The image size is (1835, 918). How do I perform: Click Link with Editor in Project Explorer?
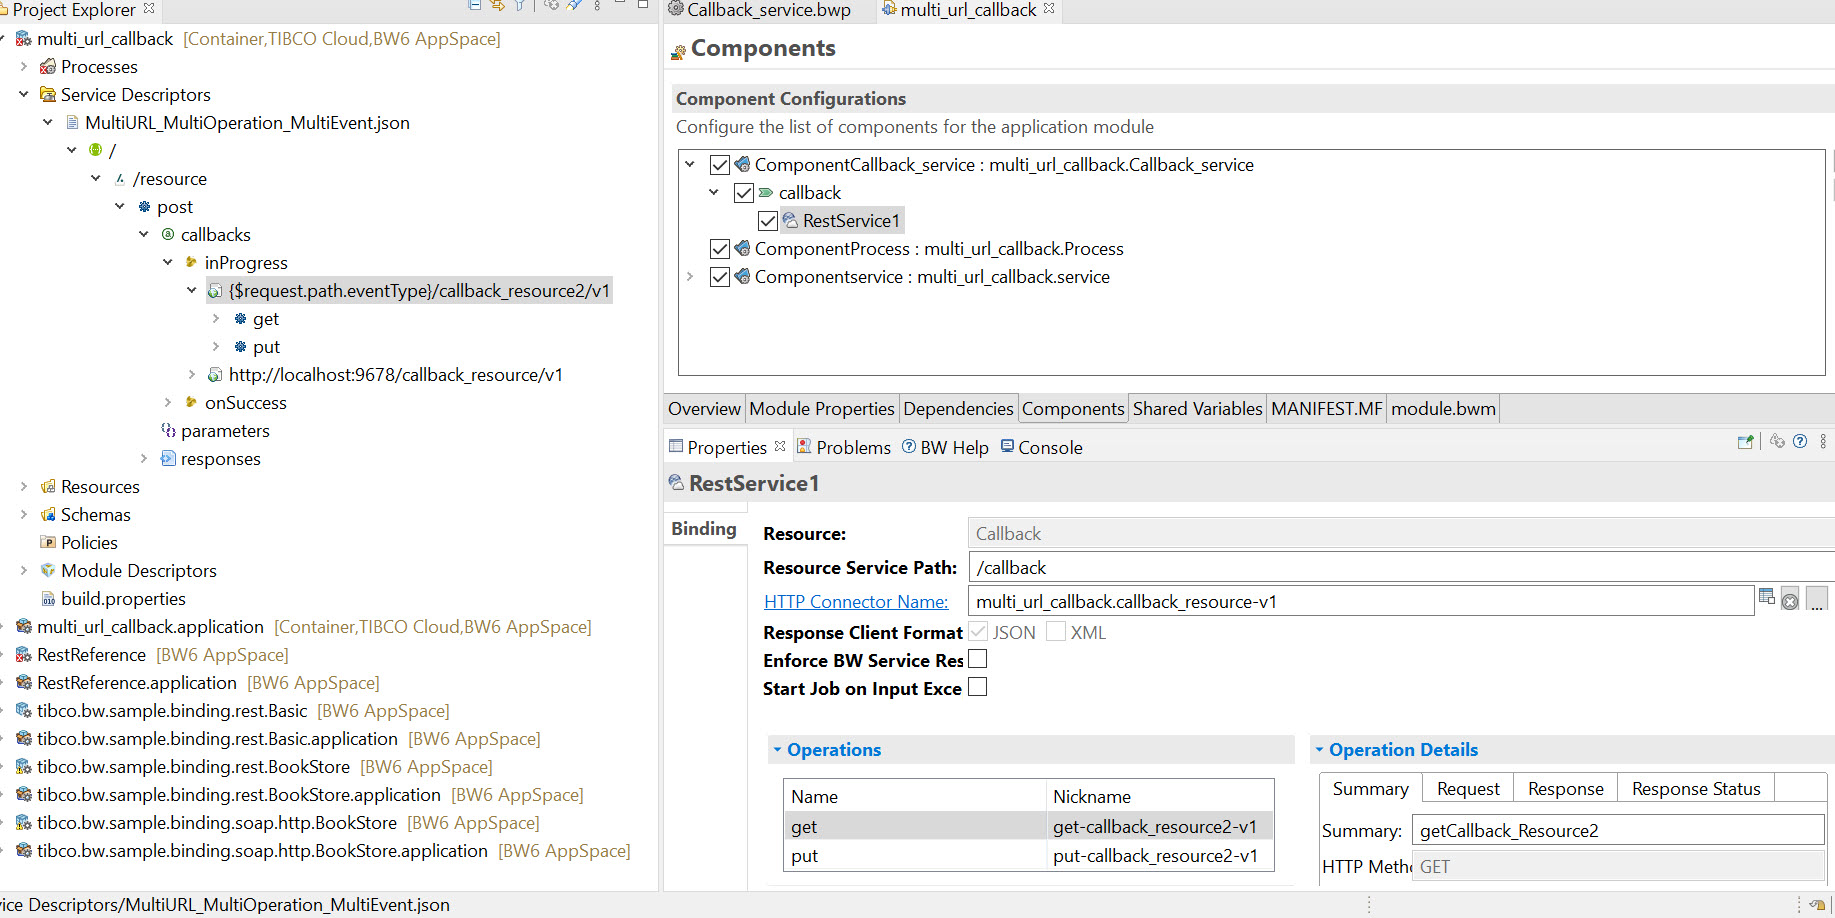tap(497, 5)
